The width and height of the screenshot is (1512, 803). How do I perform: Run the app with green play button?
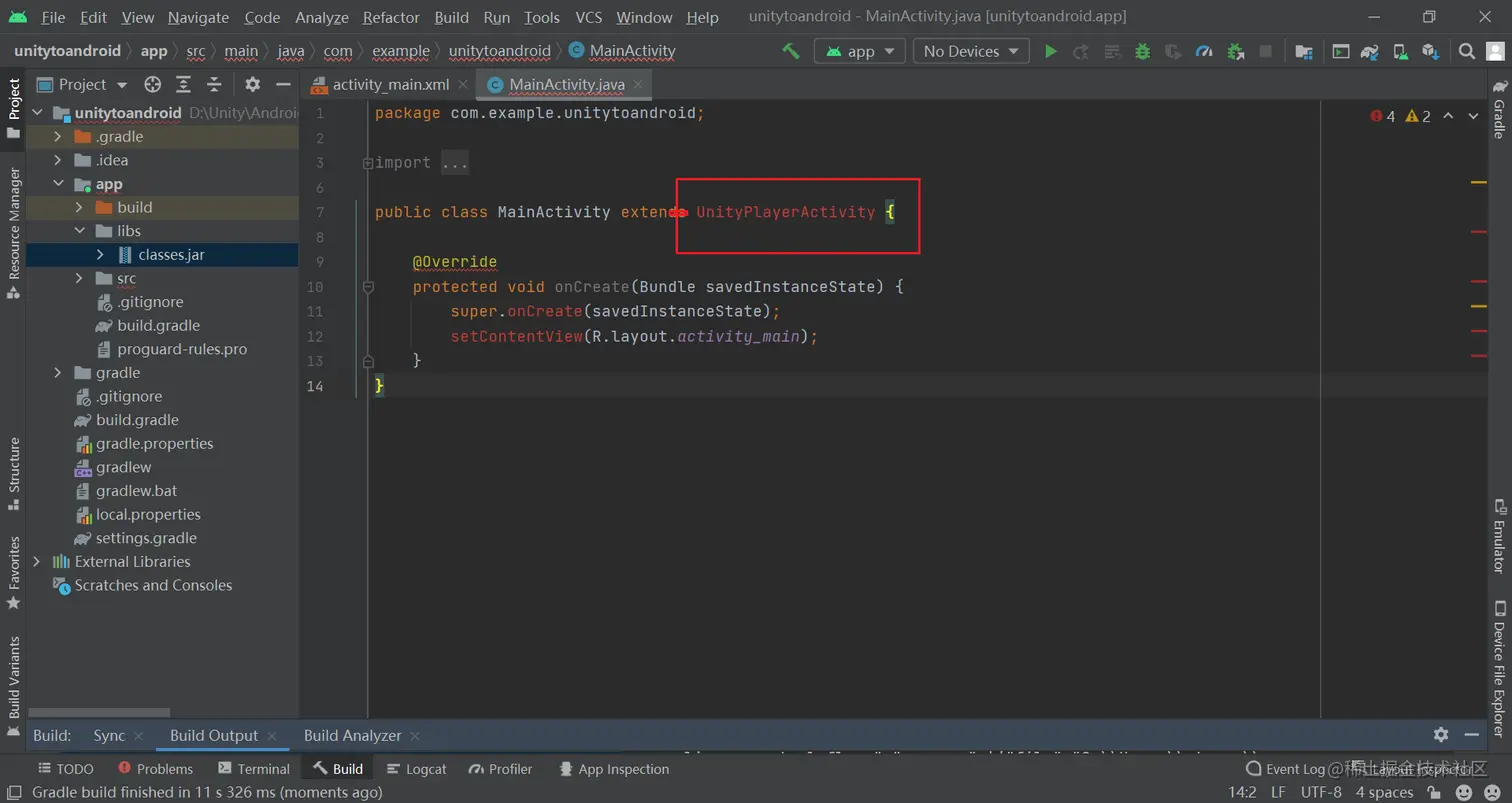[1050, 51]
